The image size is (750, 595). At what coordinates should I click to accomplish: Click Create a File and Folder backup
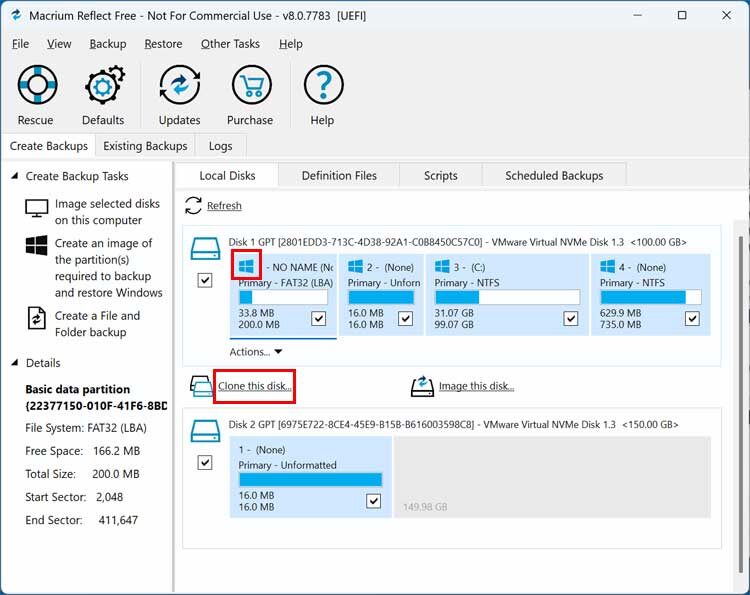coord(98,324)
